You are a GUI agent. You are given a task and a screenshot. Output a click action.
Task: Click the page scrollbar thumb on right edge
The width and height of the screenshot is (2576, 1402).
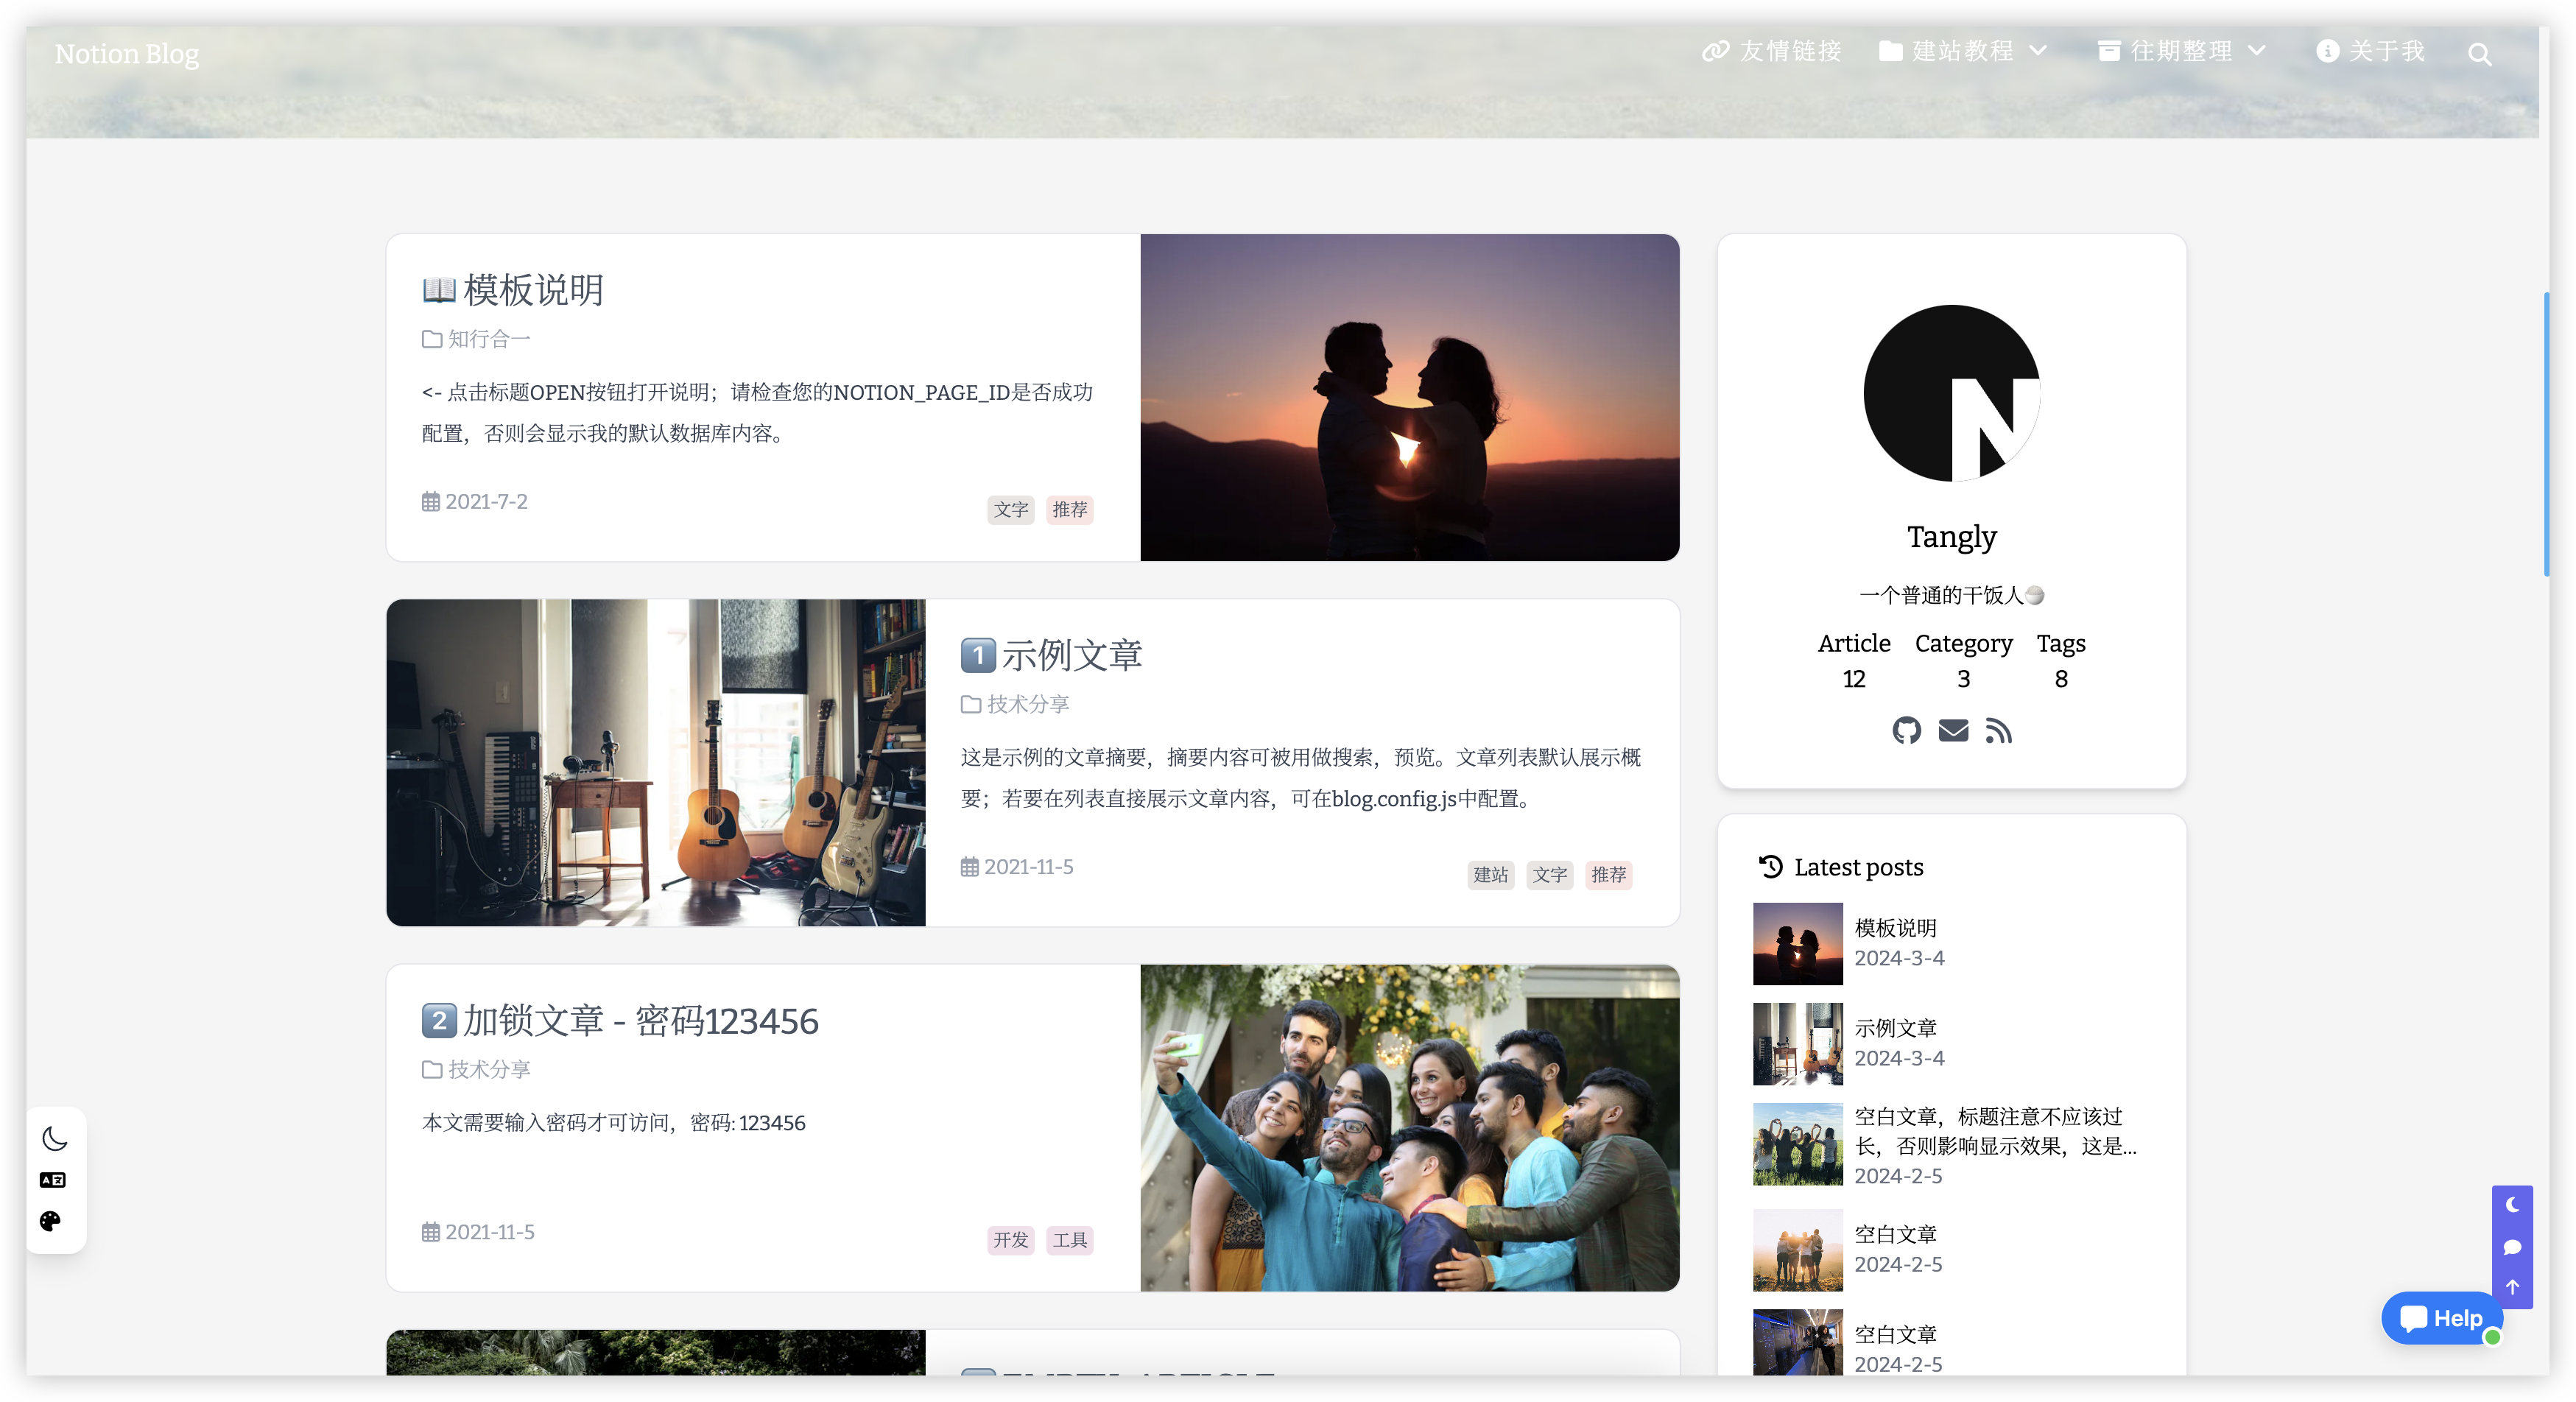[2545, 434]
